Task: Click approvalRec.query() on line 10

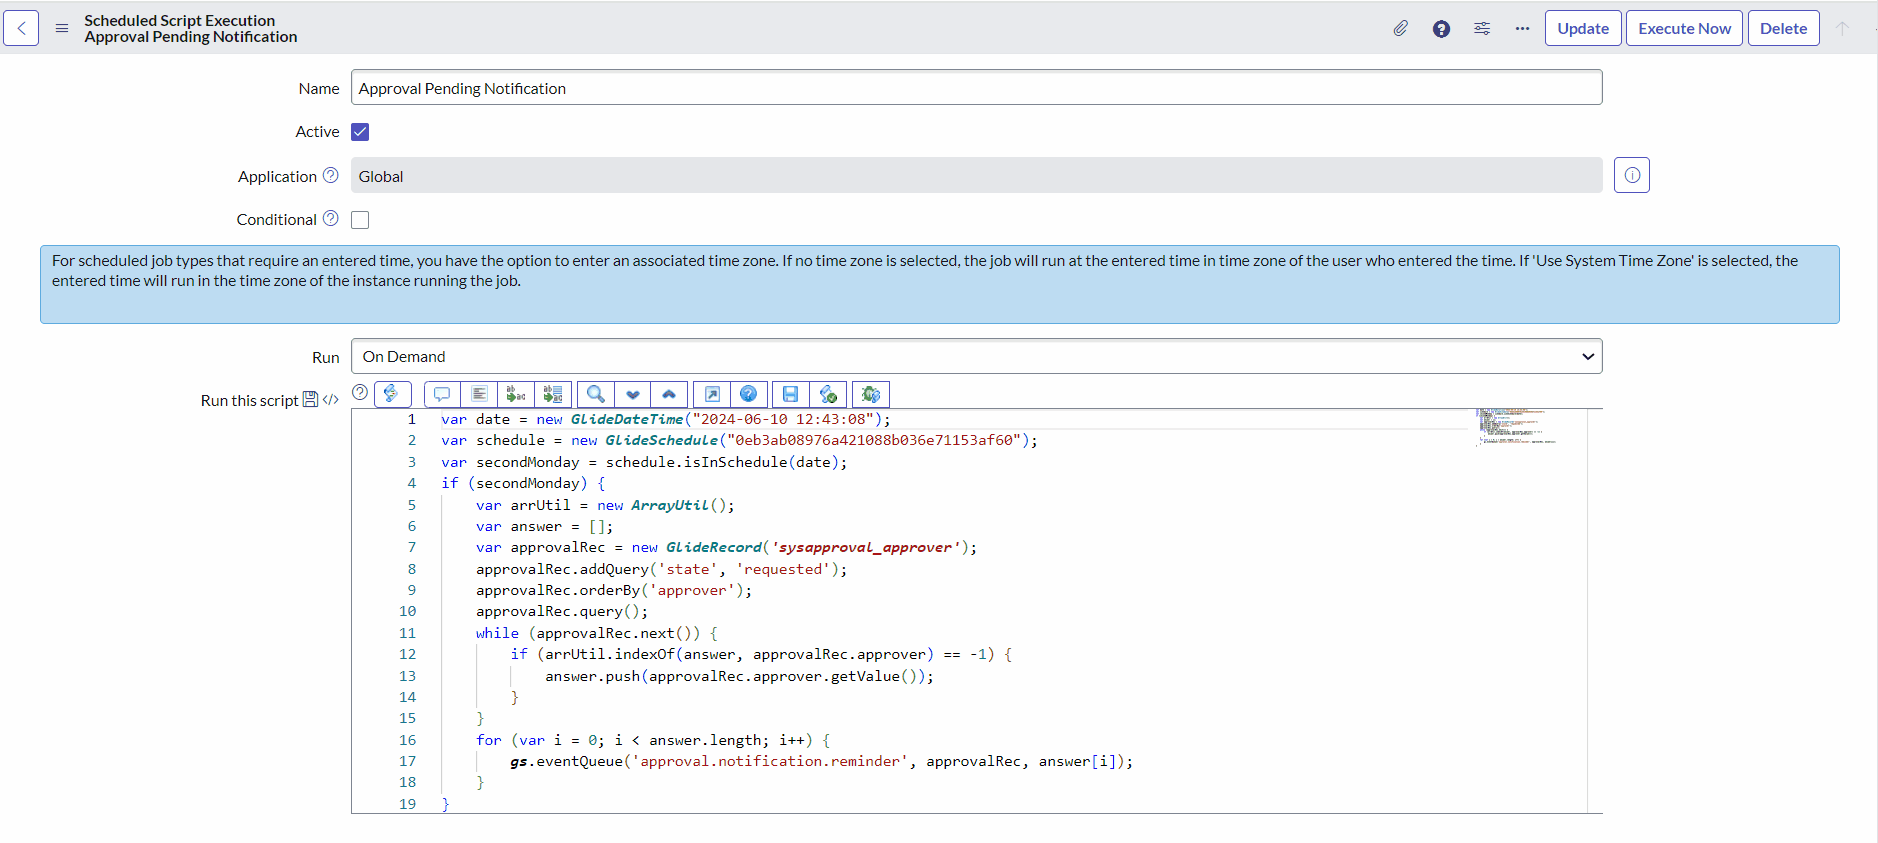Action: (x=562, y=611)
